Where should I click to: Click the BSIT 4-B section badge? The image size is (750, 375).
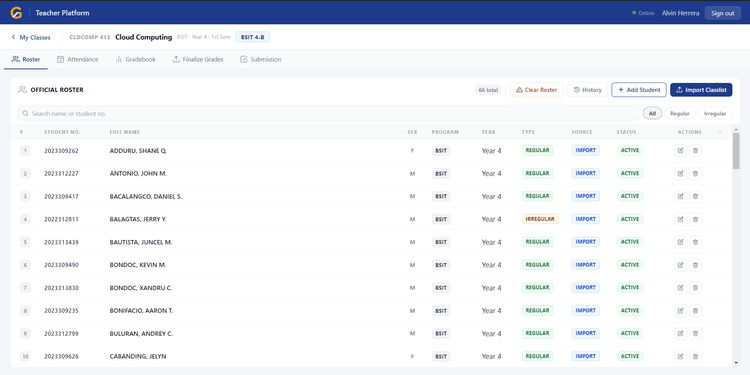point(253,37)
